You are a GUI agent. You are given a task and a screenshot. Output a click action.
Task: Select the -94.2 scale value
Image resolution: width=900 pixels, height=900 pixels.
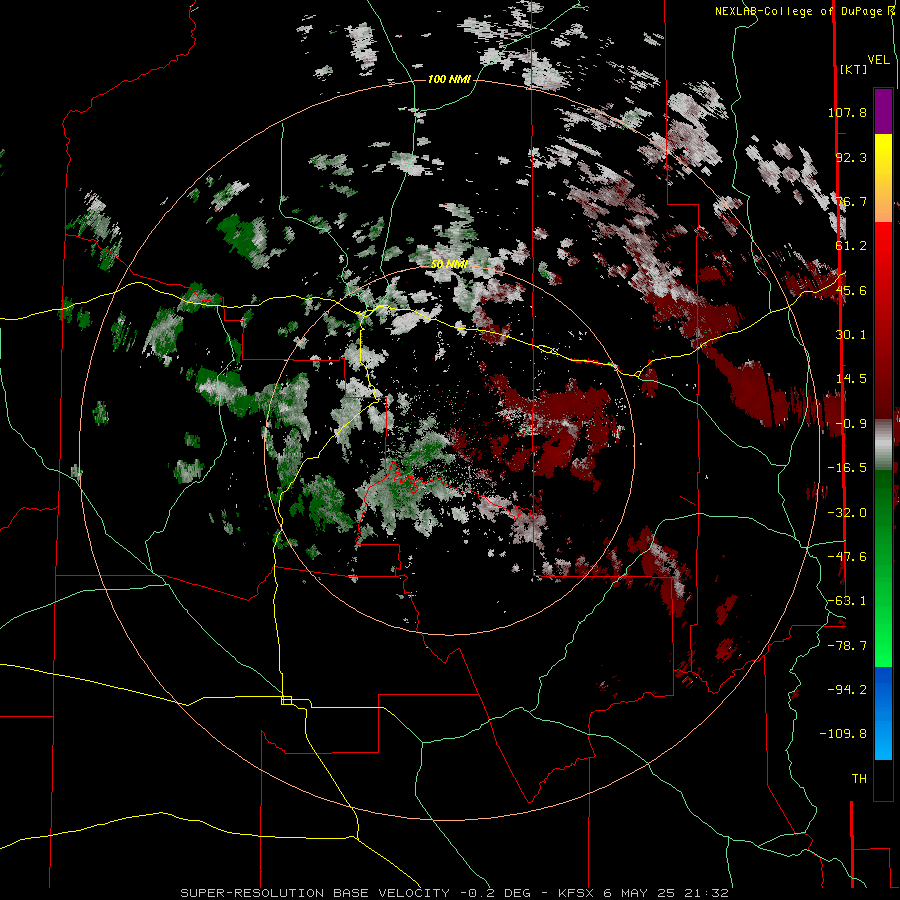coord(847,690)
